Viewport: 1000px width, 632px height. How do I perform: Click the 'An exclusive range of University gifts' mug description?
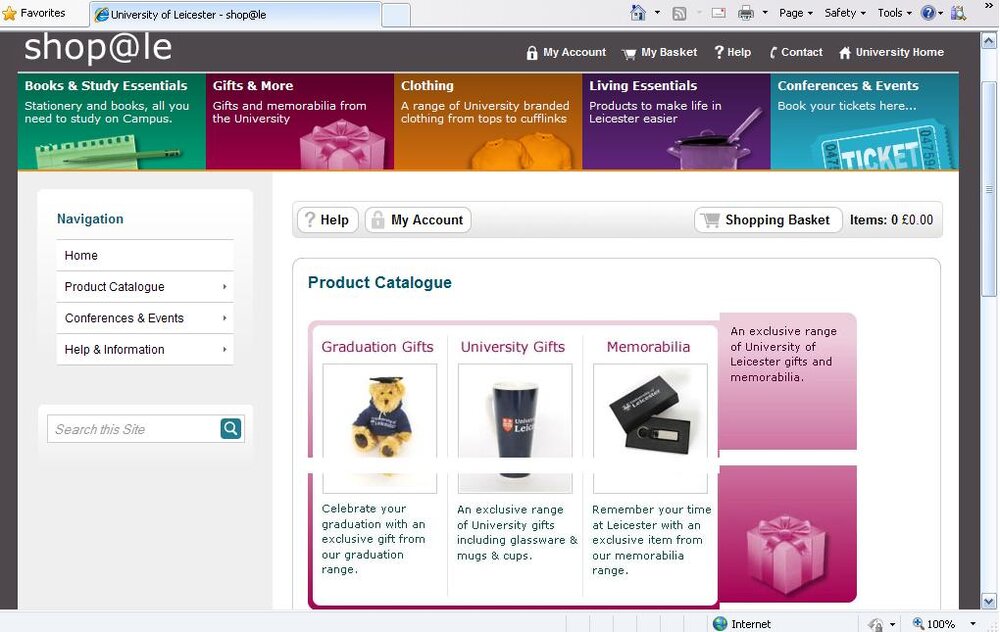pos(517,533)
